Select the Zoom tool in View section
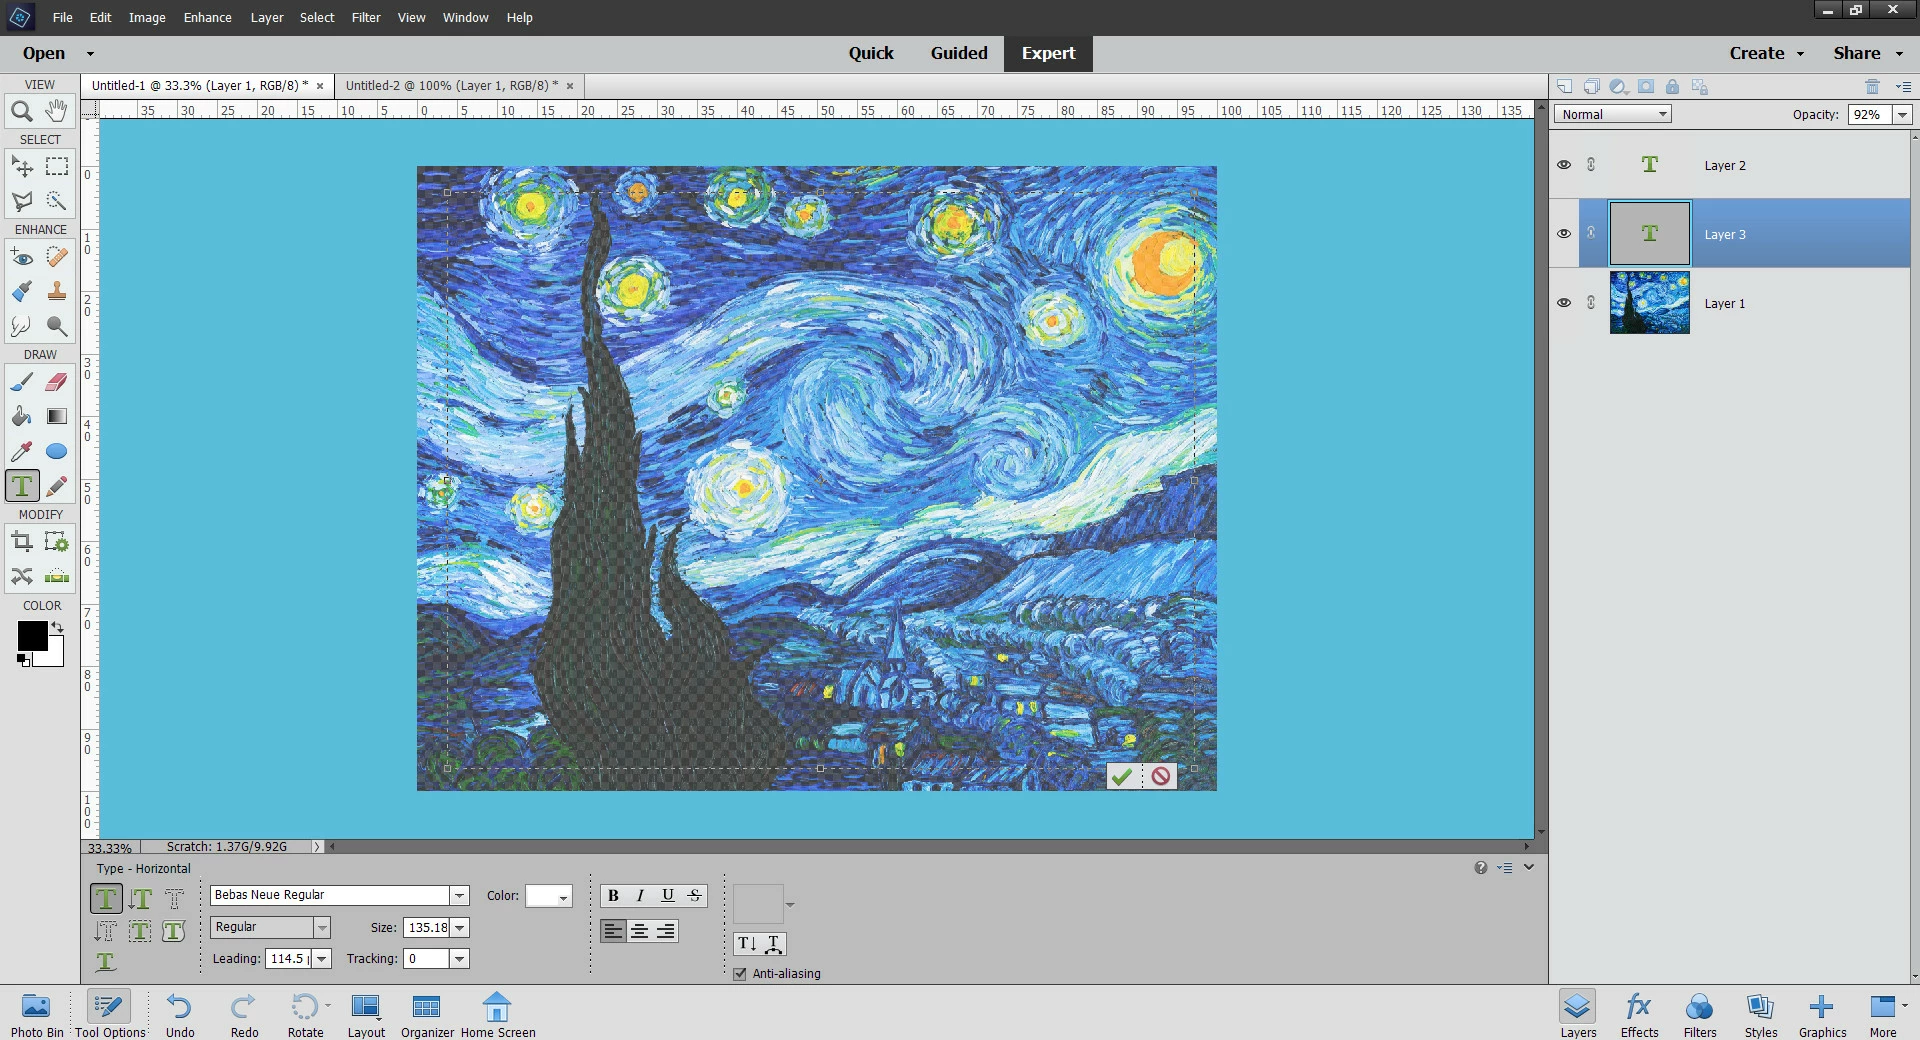1920x1040 pixels. [x=22, y=111]
